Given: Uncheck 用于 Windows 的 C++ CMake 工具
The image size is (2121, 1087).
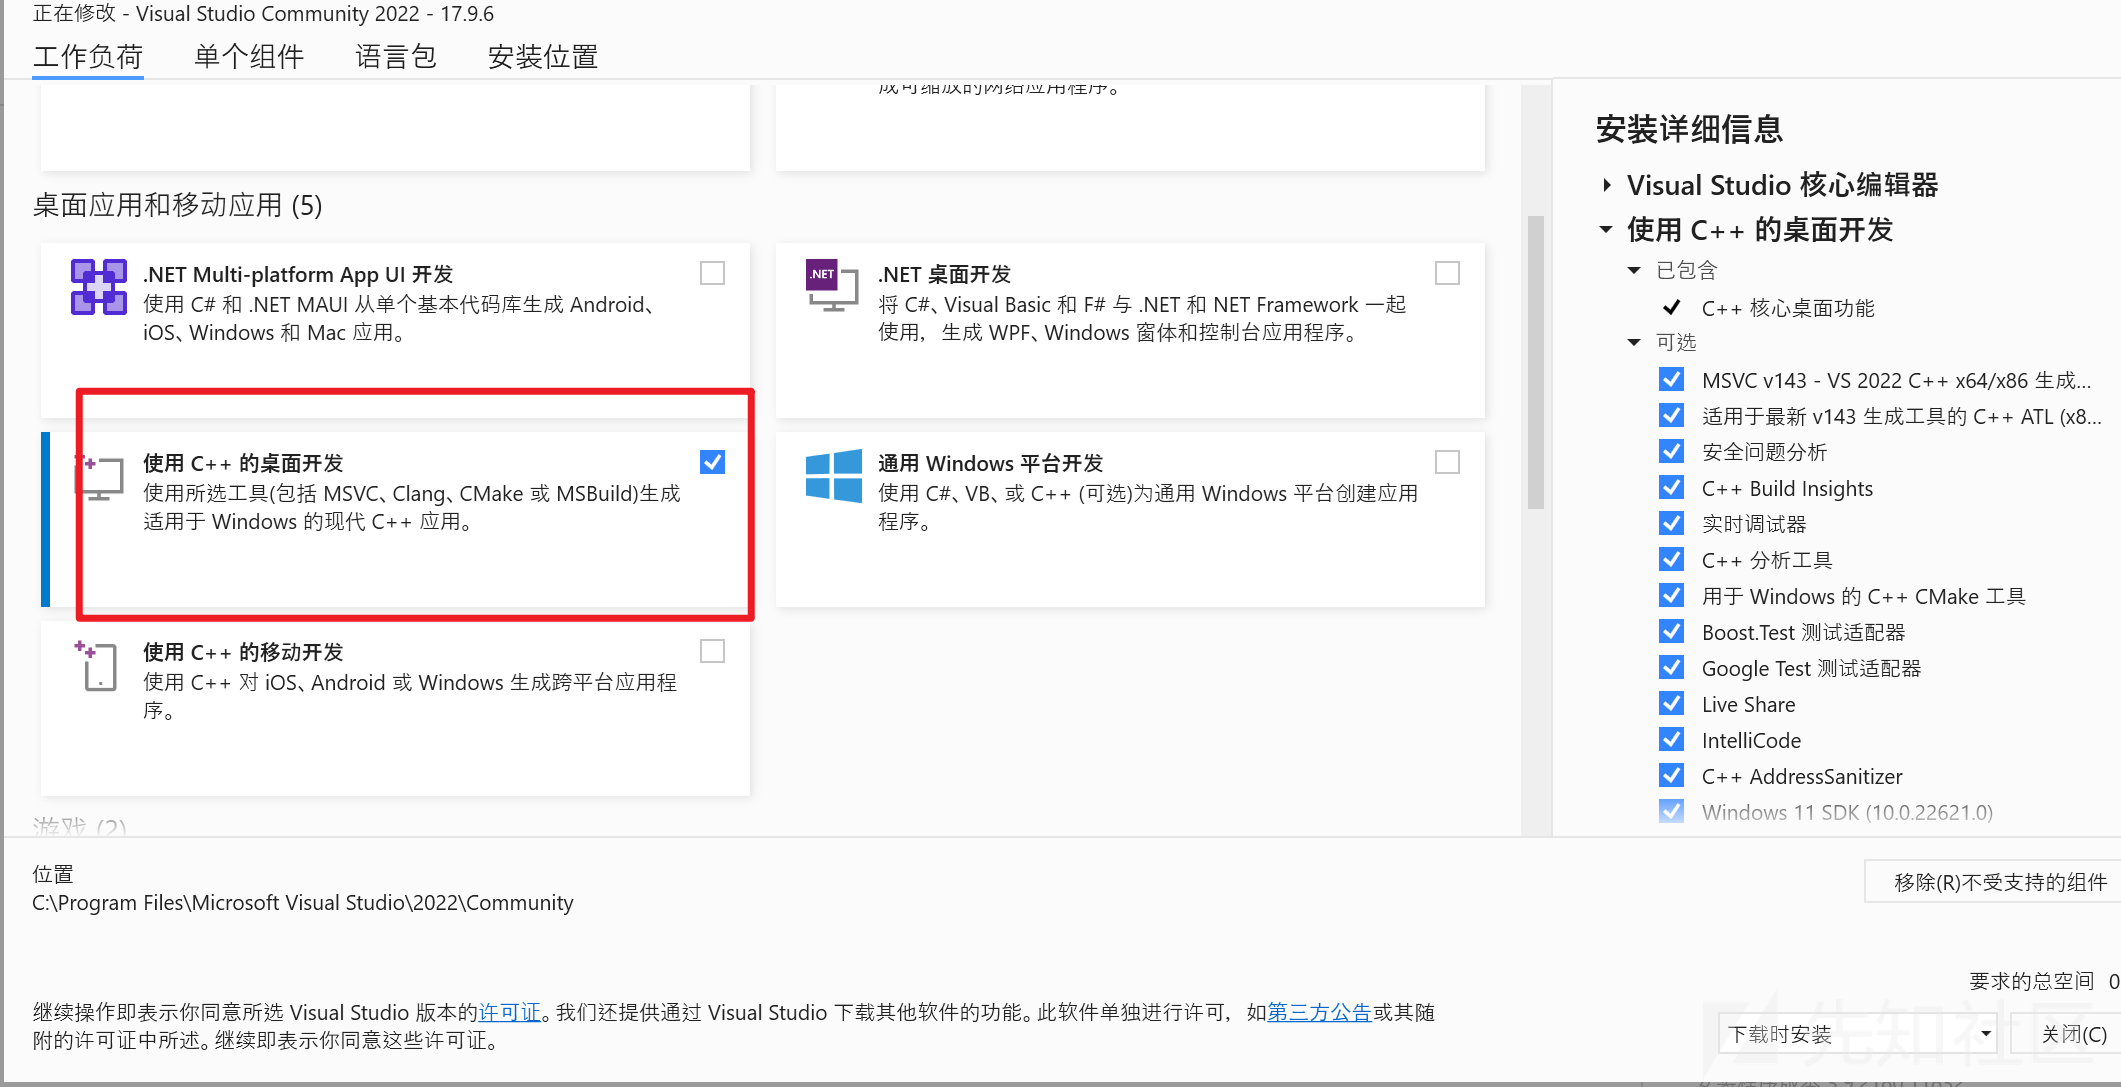Looking at the screenshot, I should [x=1671, y=596].
